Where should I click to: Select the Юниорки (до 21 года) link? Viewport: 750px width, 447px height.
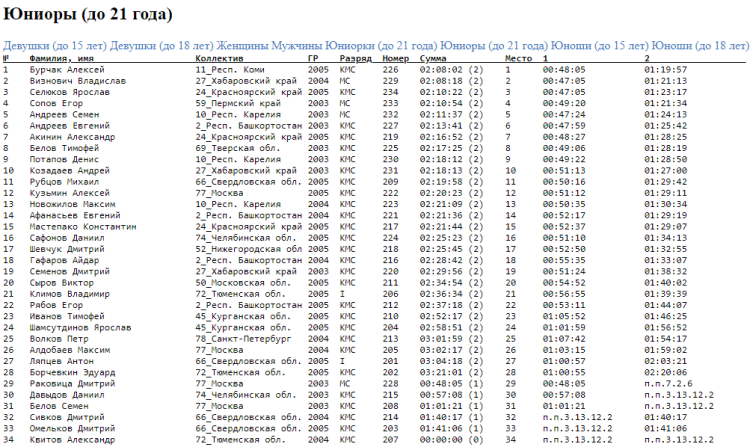(382, 46)
